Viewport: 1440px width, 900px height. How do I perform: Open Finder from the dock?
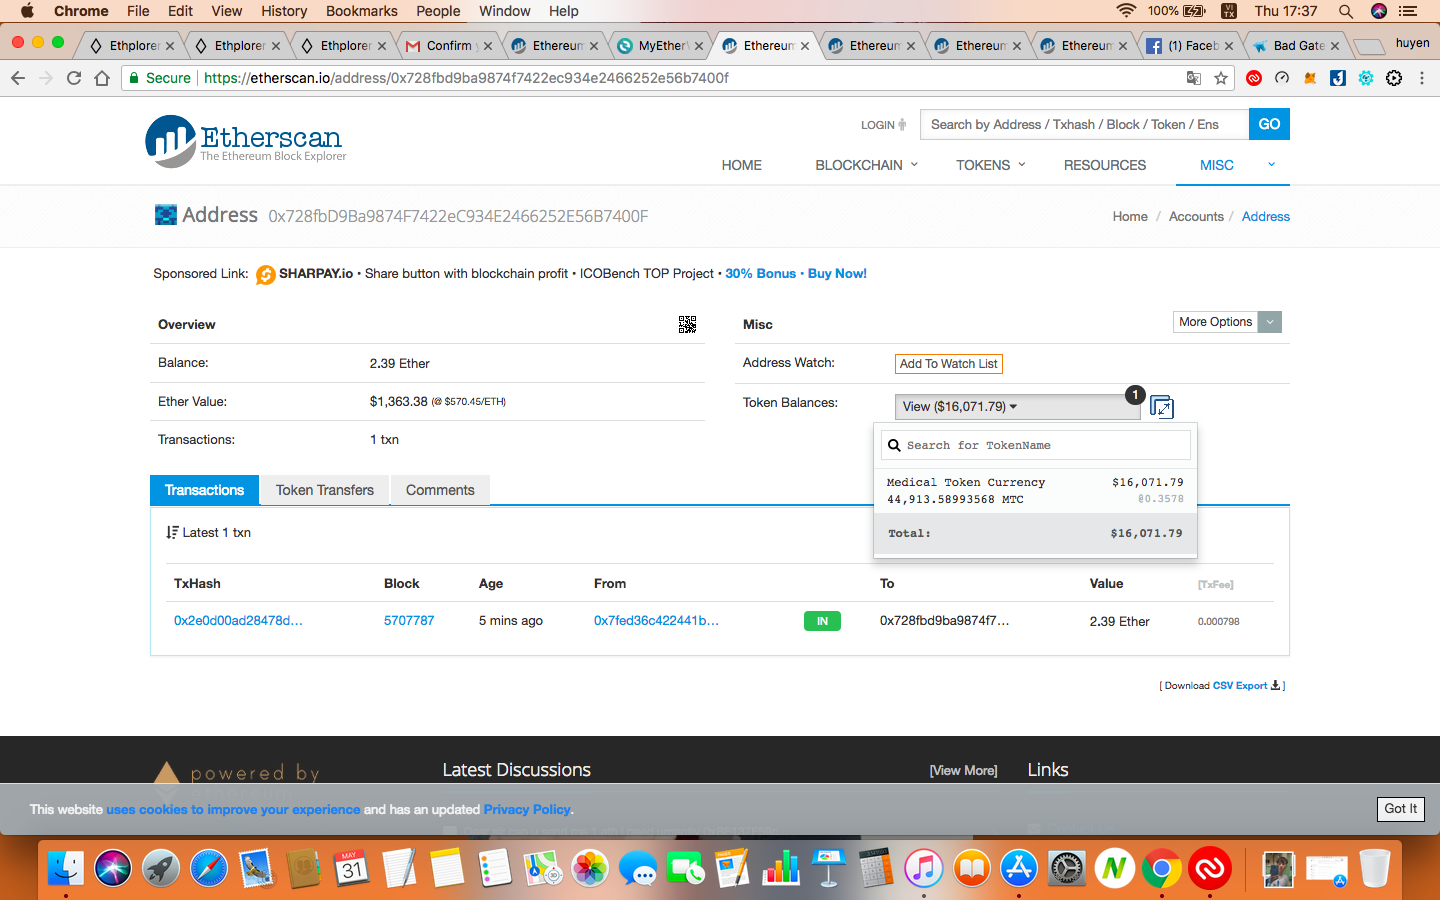click(66, 868)
